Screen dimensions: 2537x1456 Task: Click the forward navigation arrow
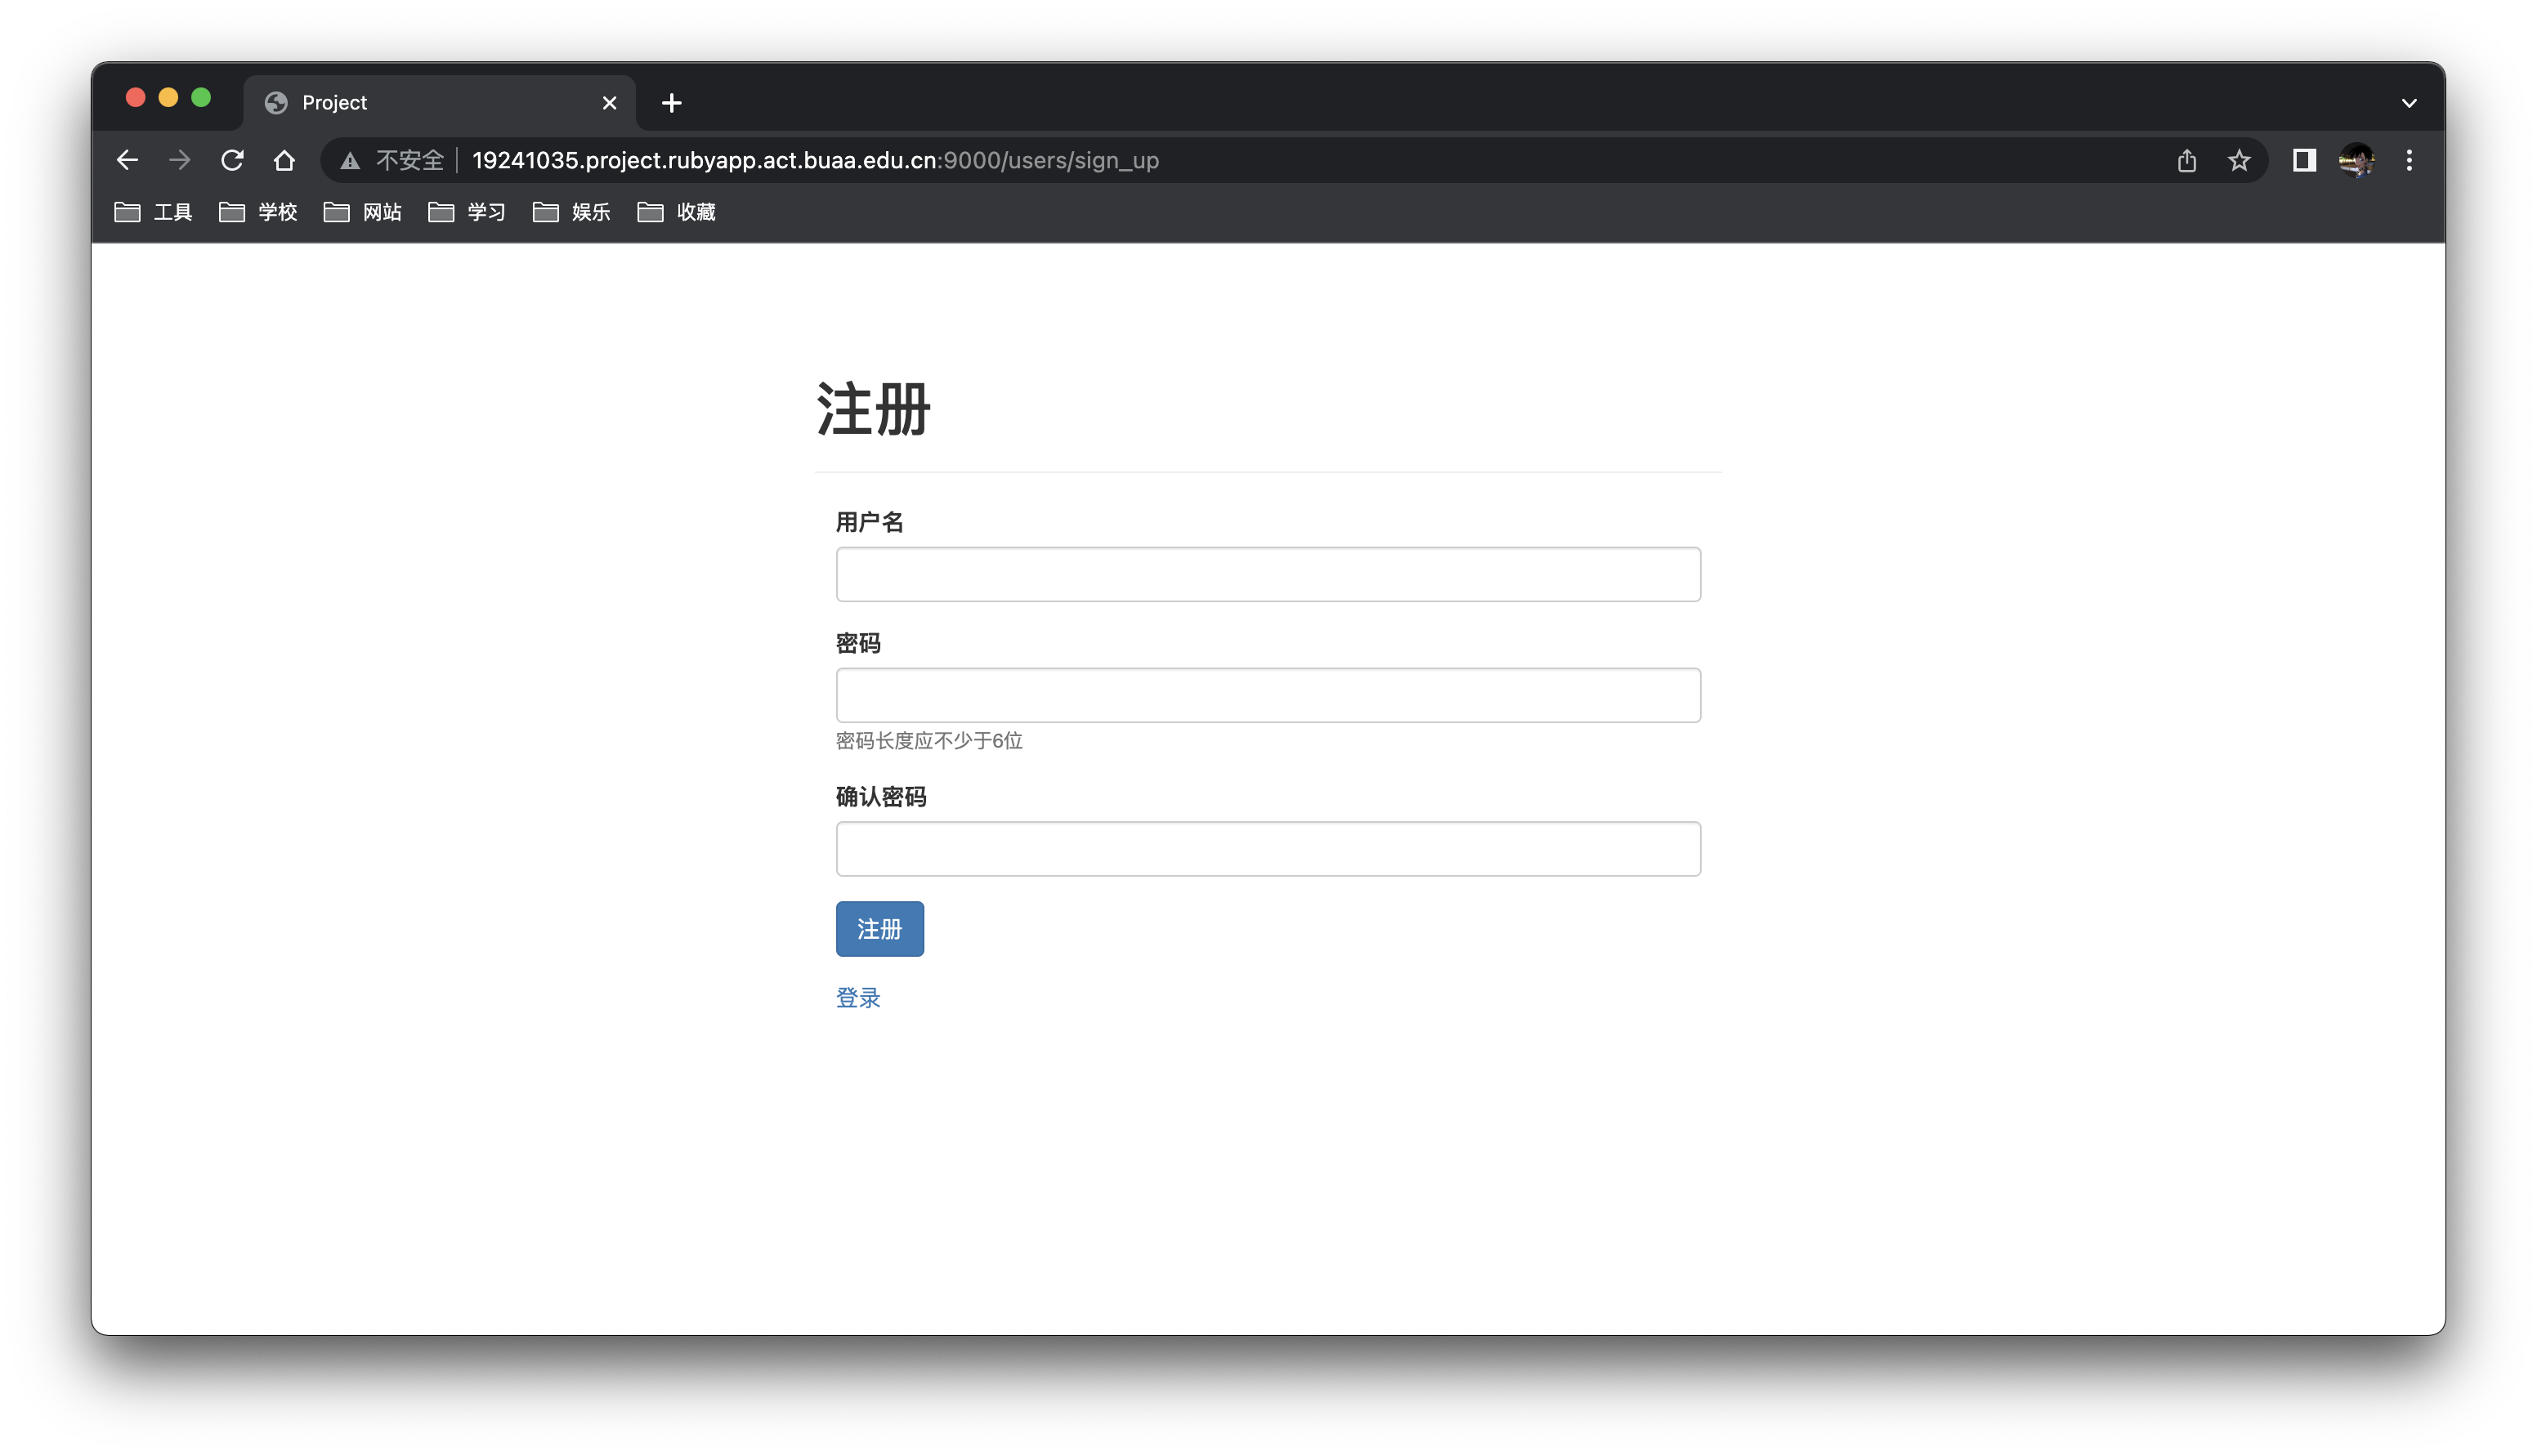pos(179,160)
